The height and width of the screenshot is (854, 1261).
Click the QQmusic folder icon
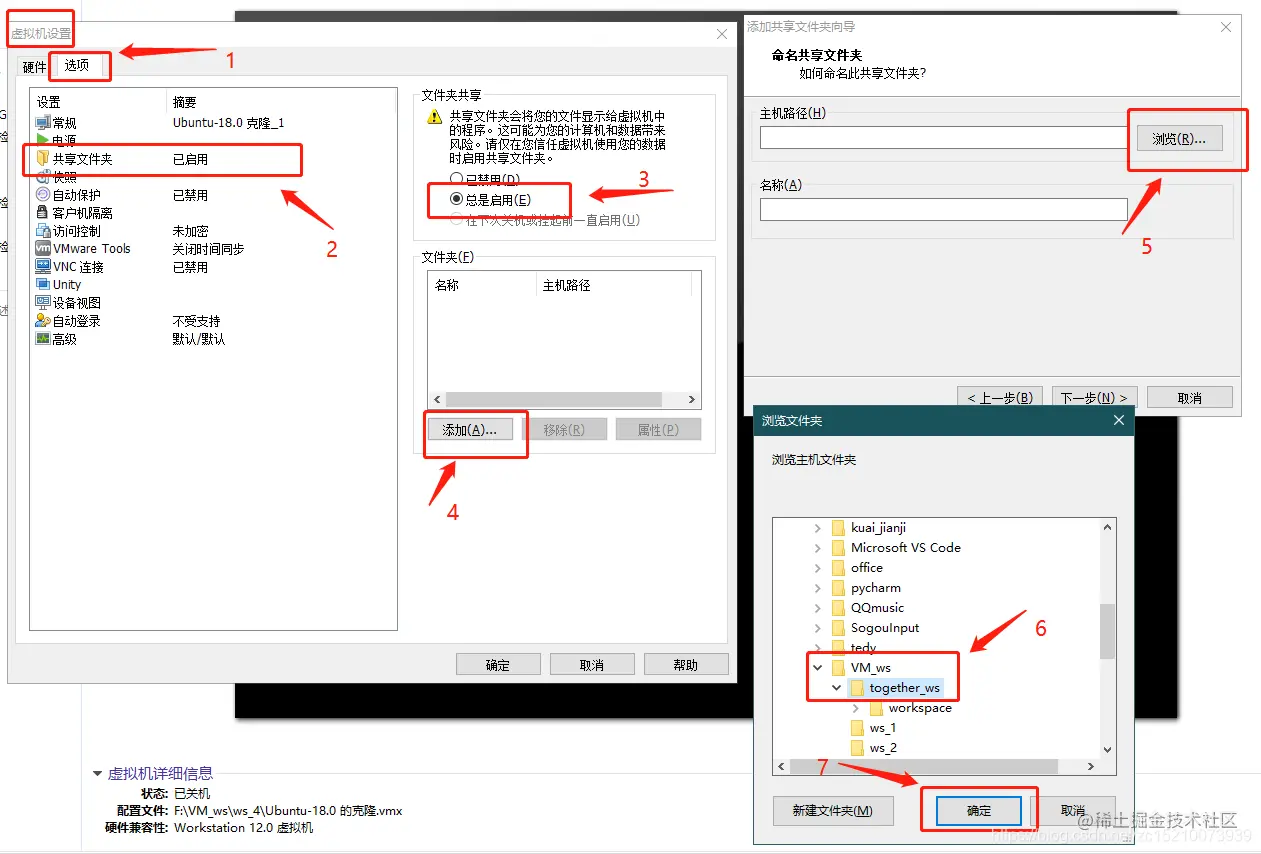pyautogui.click(x=838, y=608)
